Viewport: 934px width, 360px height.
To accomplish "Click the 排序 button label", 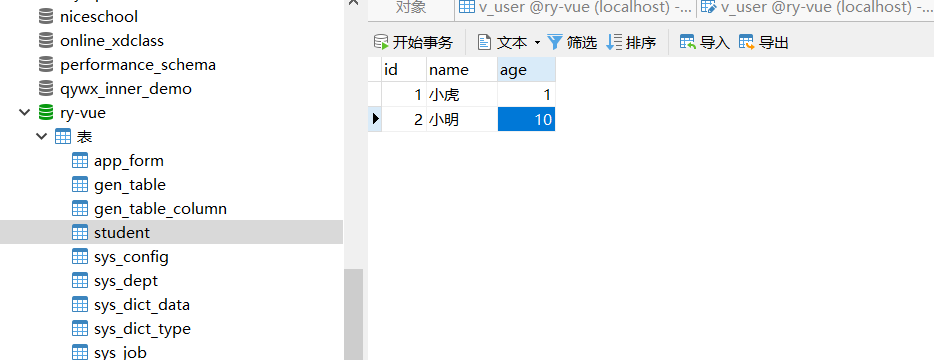I will pos(641,43).
